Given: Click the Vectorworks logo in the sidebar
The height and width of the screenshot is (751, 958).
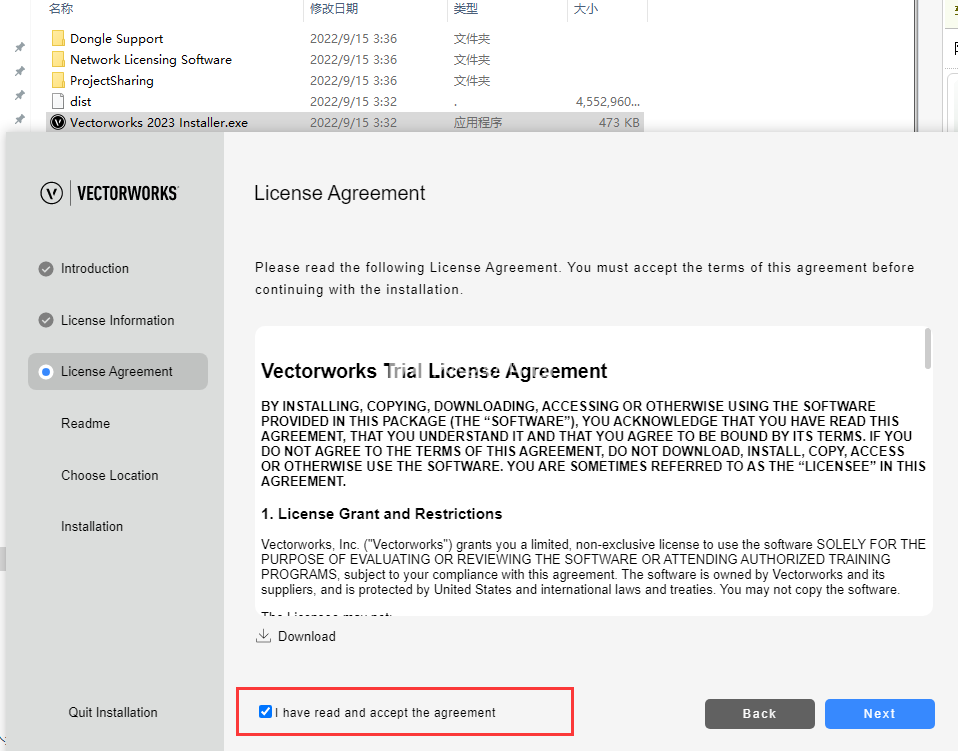Looking at the screenshot, I should [x=110, y=193].
